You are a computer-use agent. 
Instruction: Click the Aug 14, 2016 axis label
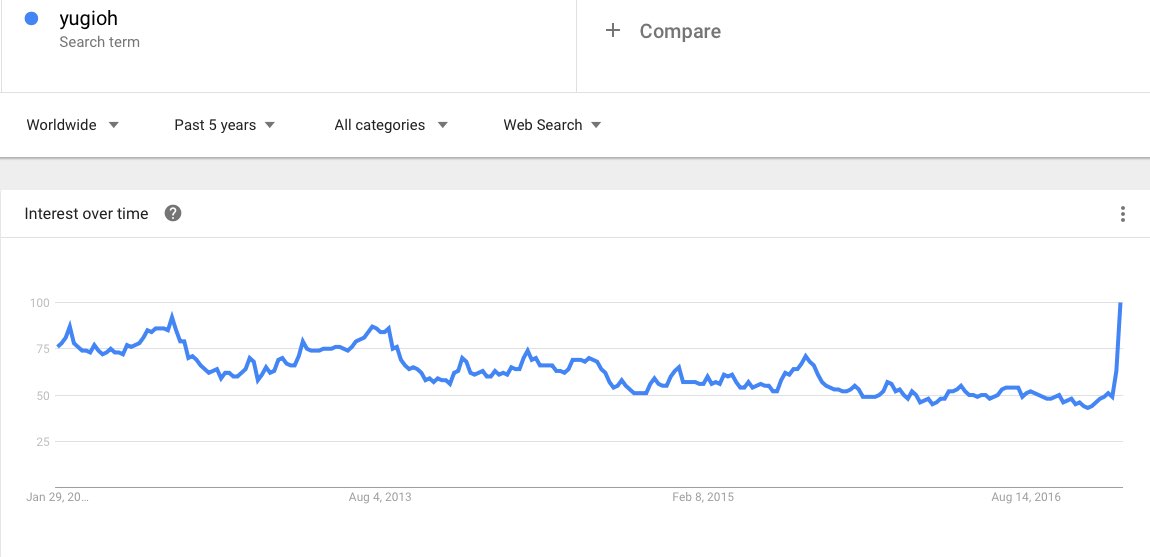1027,497
